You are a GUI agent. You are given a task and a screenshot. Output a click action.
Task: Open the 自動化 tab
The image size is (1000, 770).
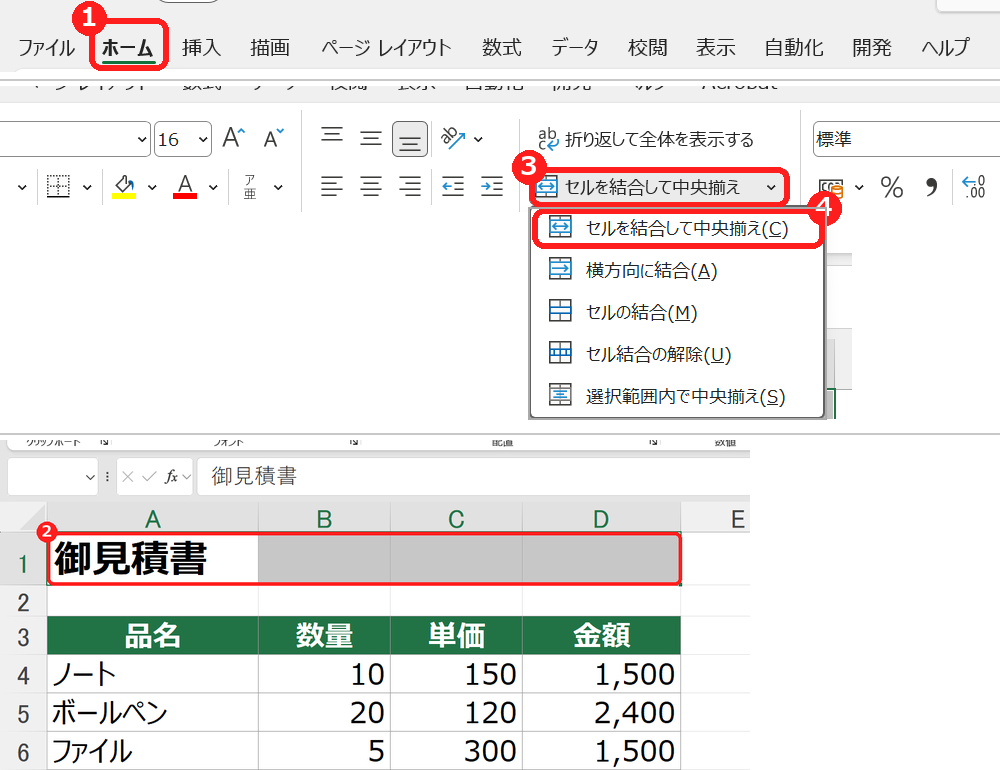pyautogui.click(x=794, y=48)
